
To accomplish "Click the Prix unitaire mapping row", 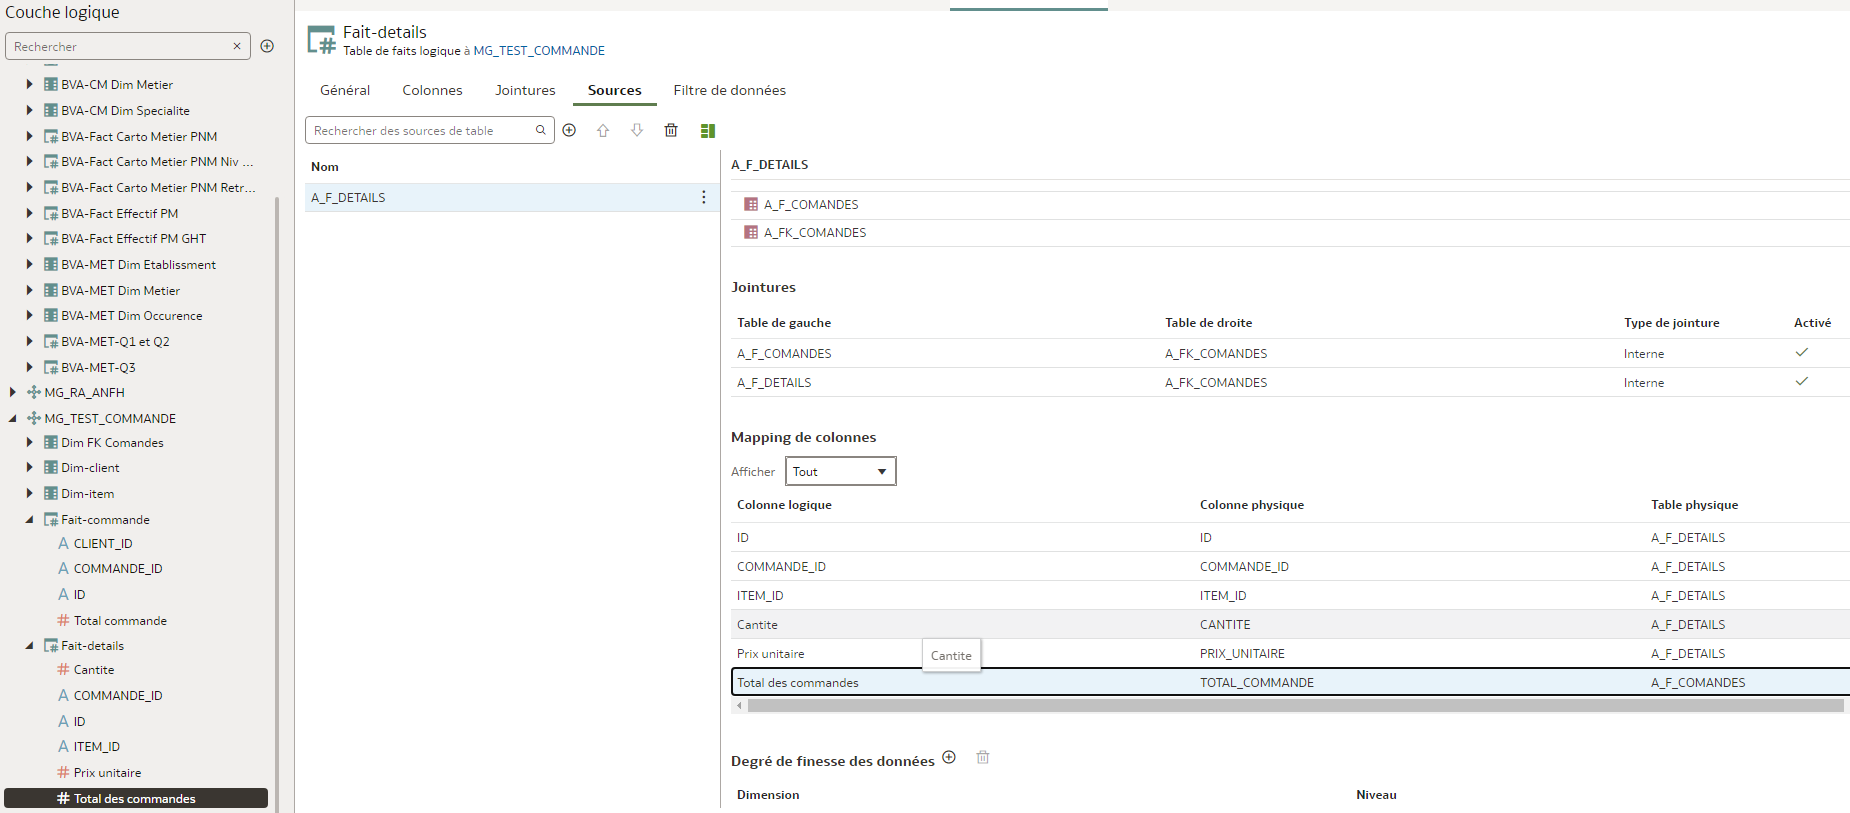I will [1290, 653].
